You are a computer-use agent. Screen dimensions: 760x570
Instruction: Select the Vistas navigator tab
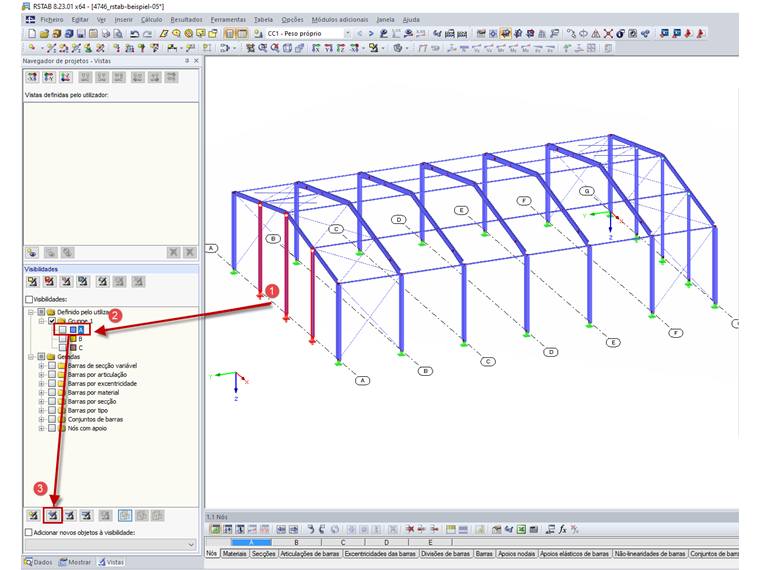[111, 562]
